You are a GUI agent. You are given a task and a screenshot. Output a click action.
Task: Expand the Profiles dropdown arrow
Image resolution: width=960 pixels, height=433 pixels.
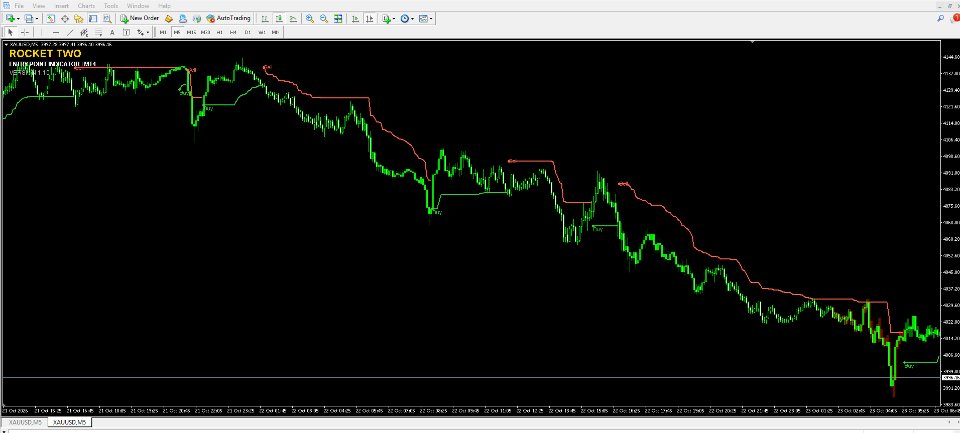[x=37, y=18]
